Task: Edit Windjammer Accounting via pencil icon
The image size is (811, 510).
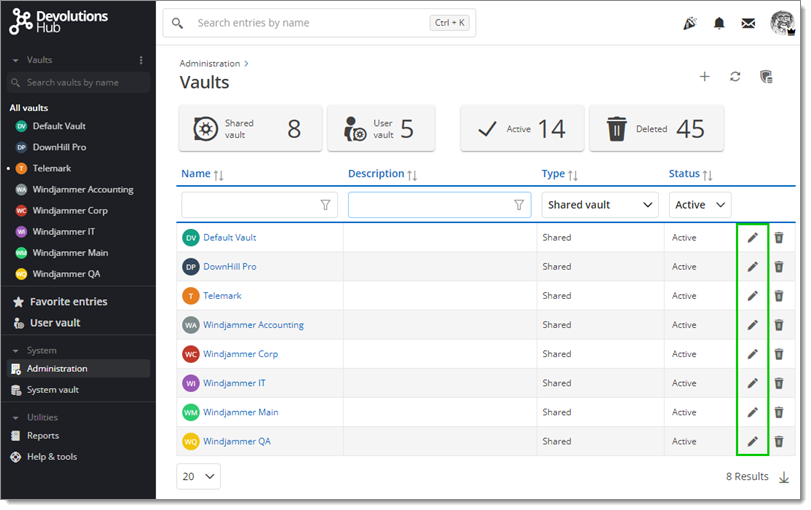Action: pyautogui.click(x=752, y=325)
